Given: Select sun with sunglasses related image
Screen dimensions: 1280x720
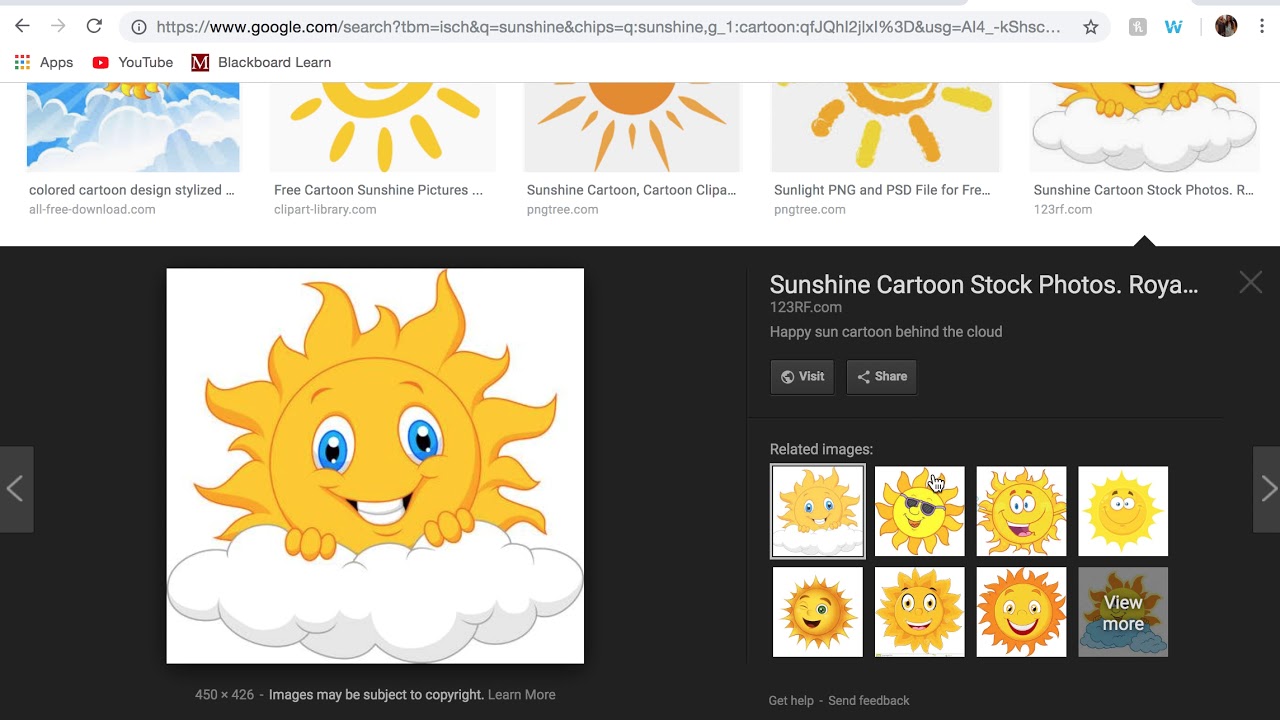Looking at the screenshot, I should [919, 511].
